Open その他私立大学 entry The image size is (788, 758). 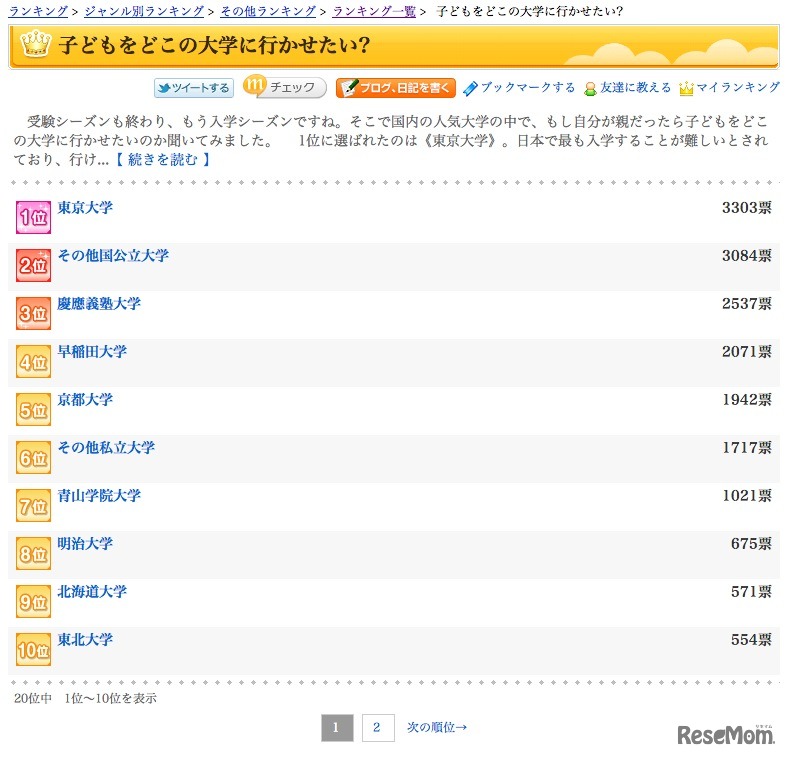tap(106, 447)
